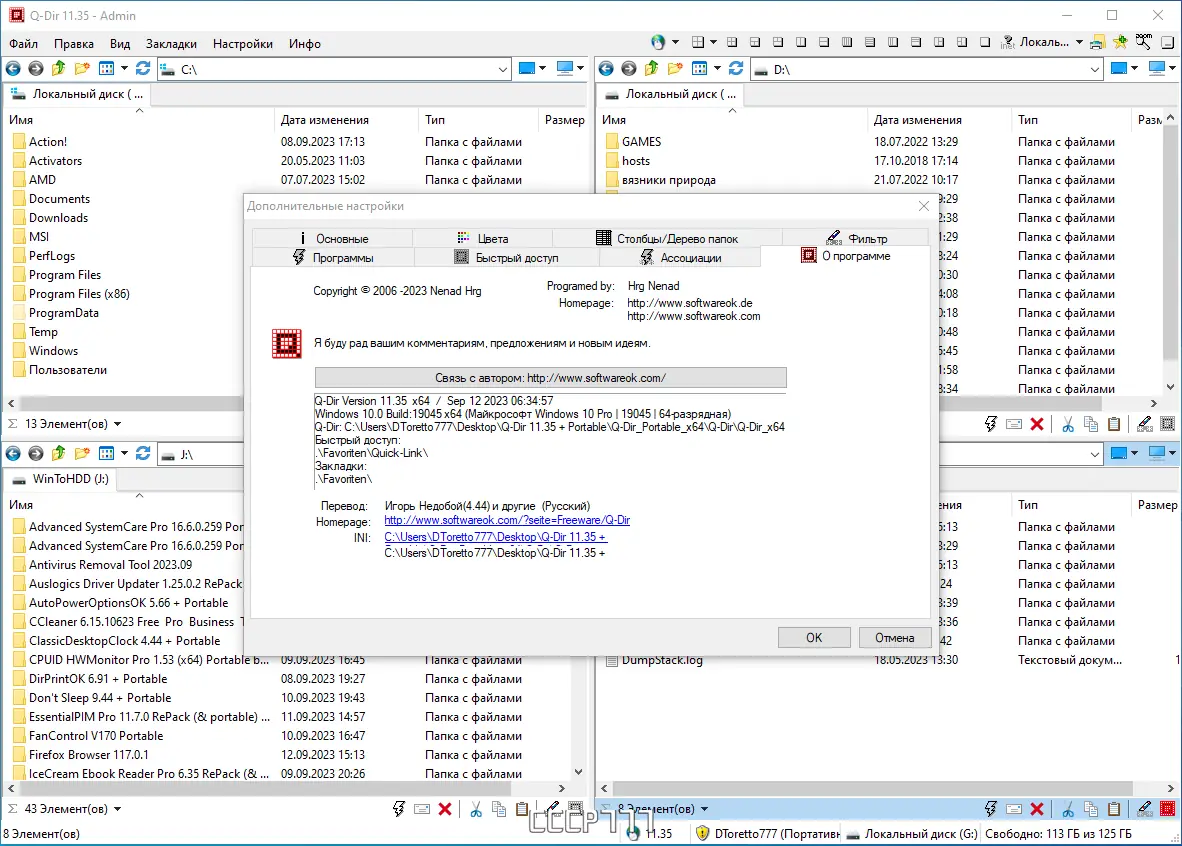
Task: Create a new folder in the C:\ pane
Action: (x=82, y=69)
